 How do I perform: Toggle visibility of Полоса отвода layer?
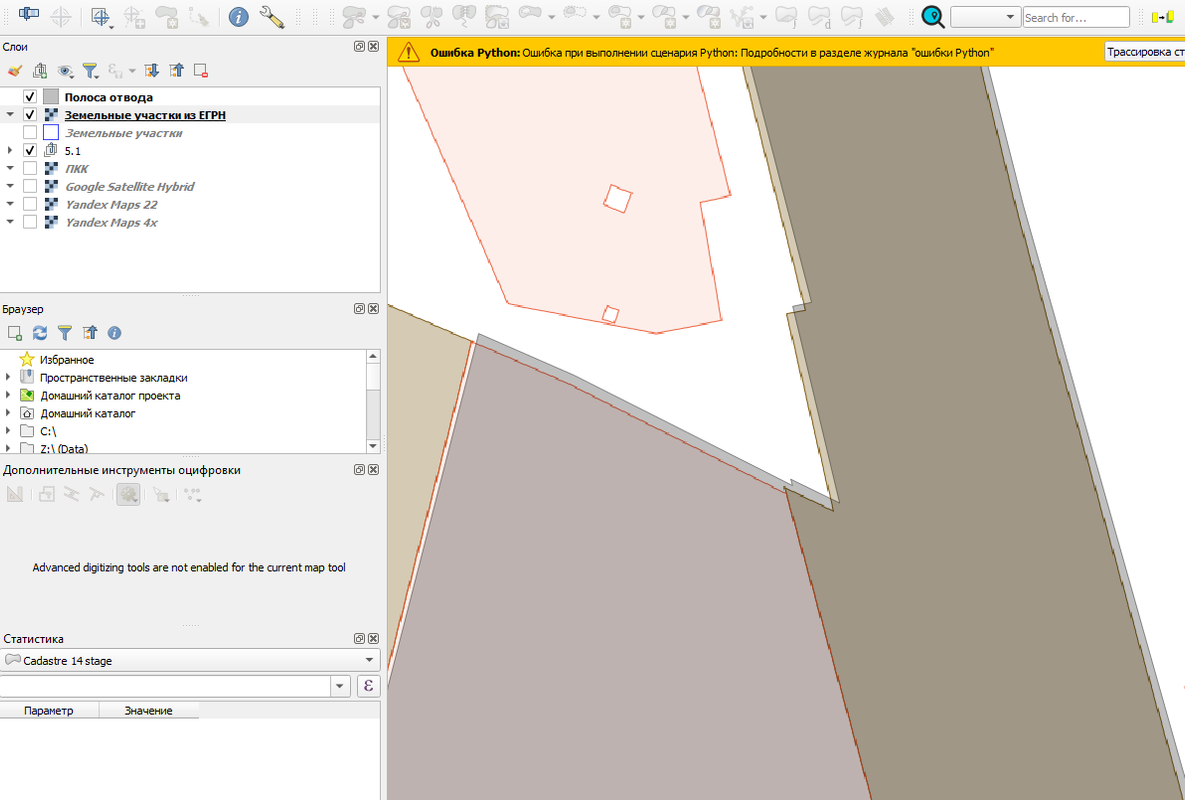tap(30, 97)
